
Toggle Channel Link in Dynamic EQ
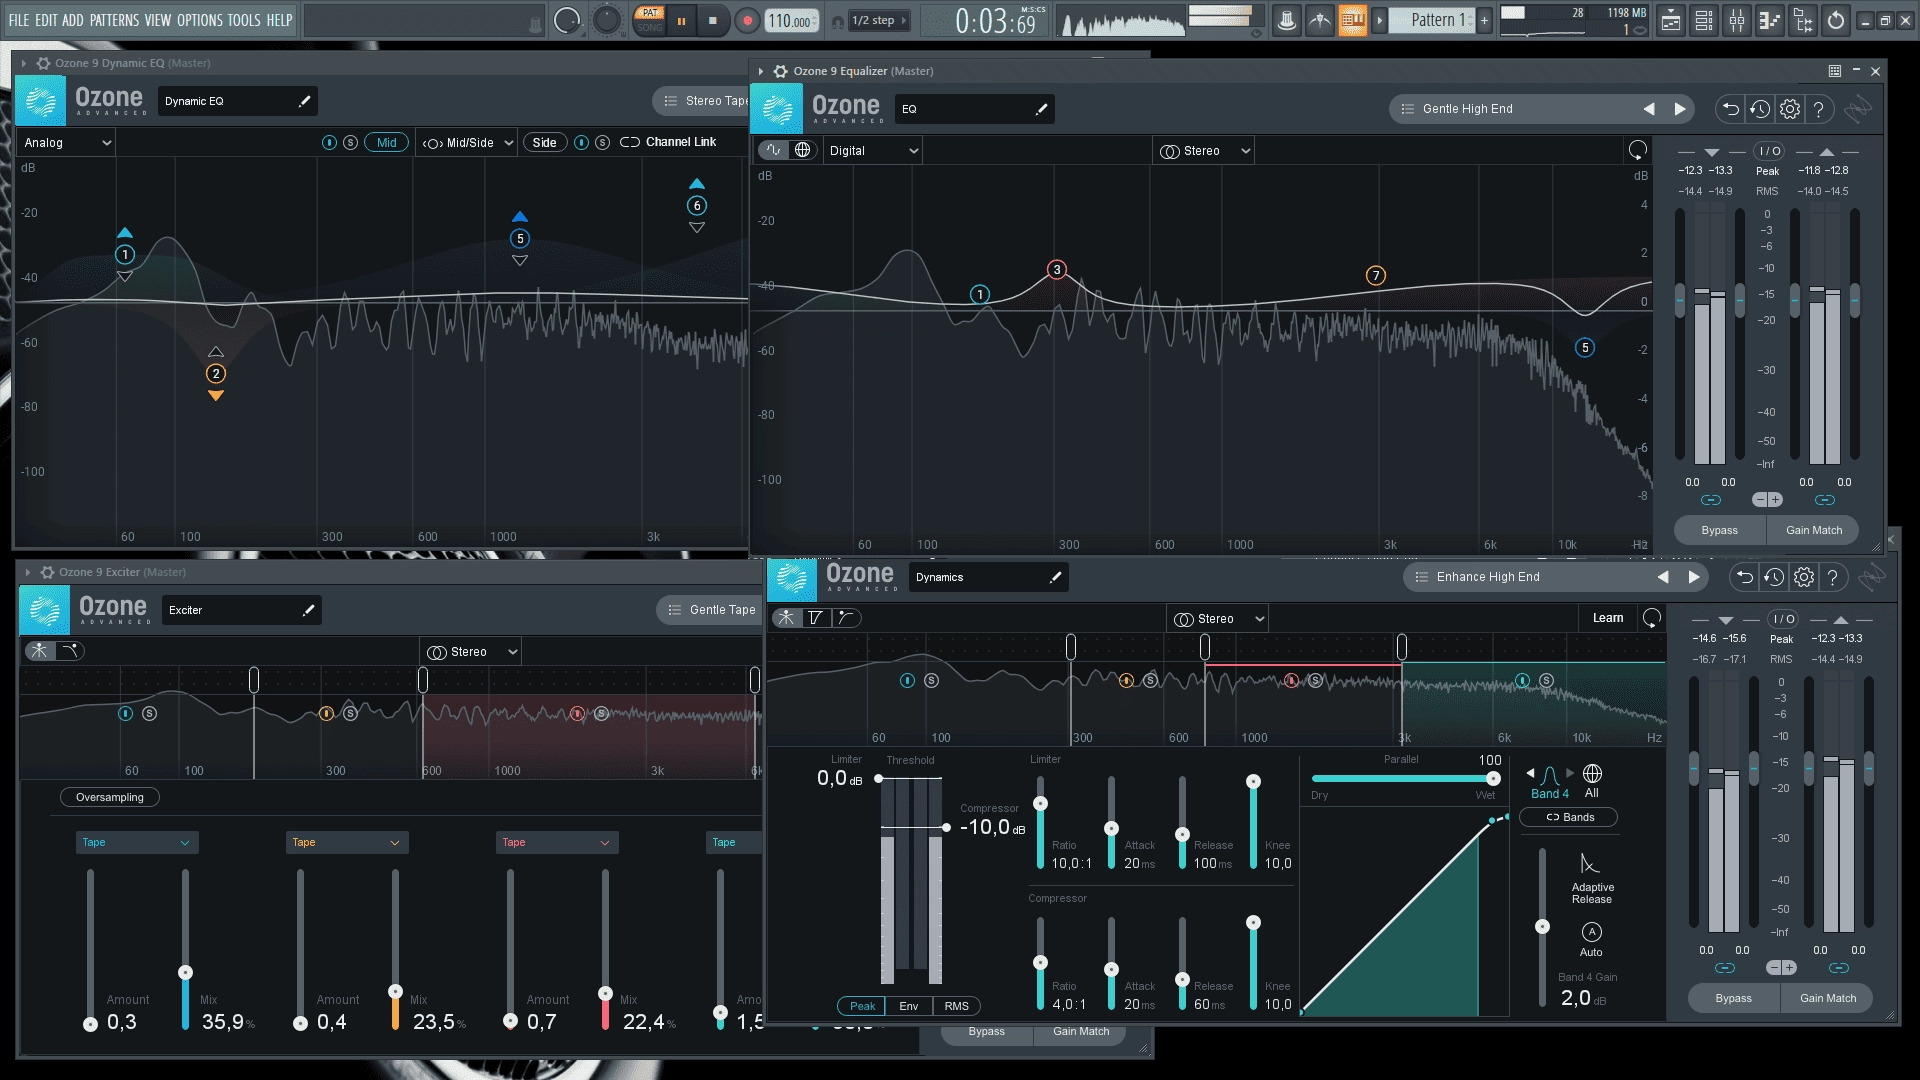[x=668, y=142]
